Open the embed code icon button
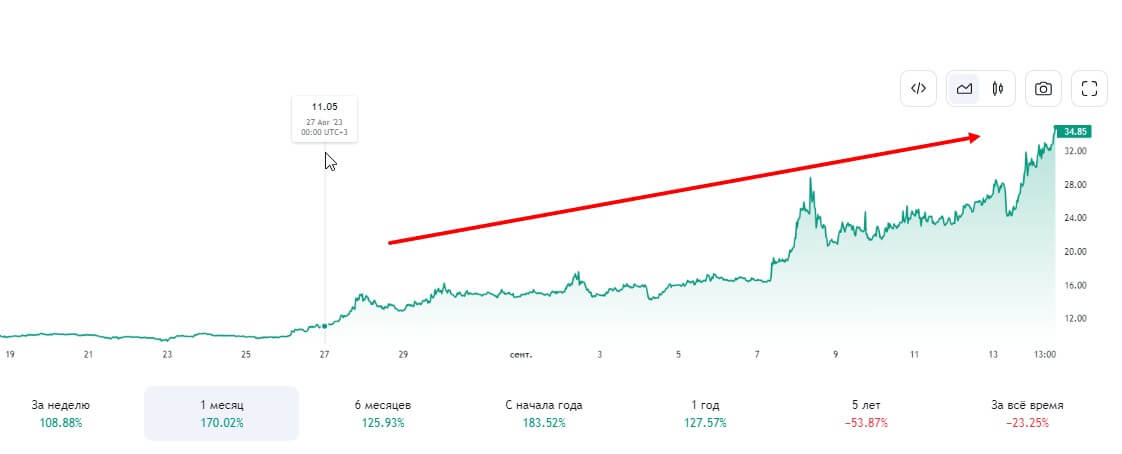 pyautogui.click(x=918, y=88)
